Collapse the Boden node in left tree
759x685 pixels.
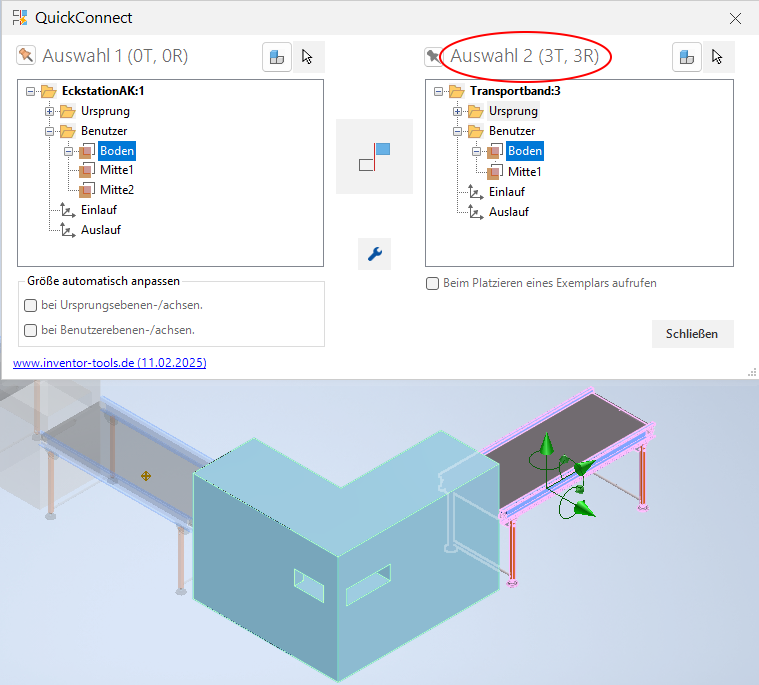68,152
